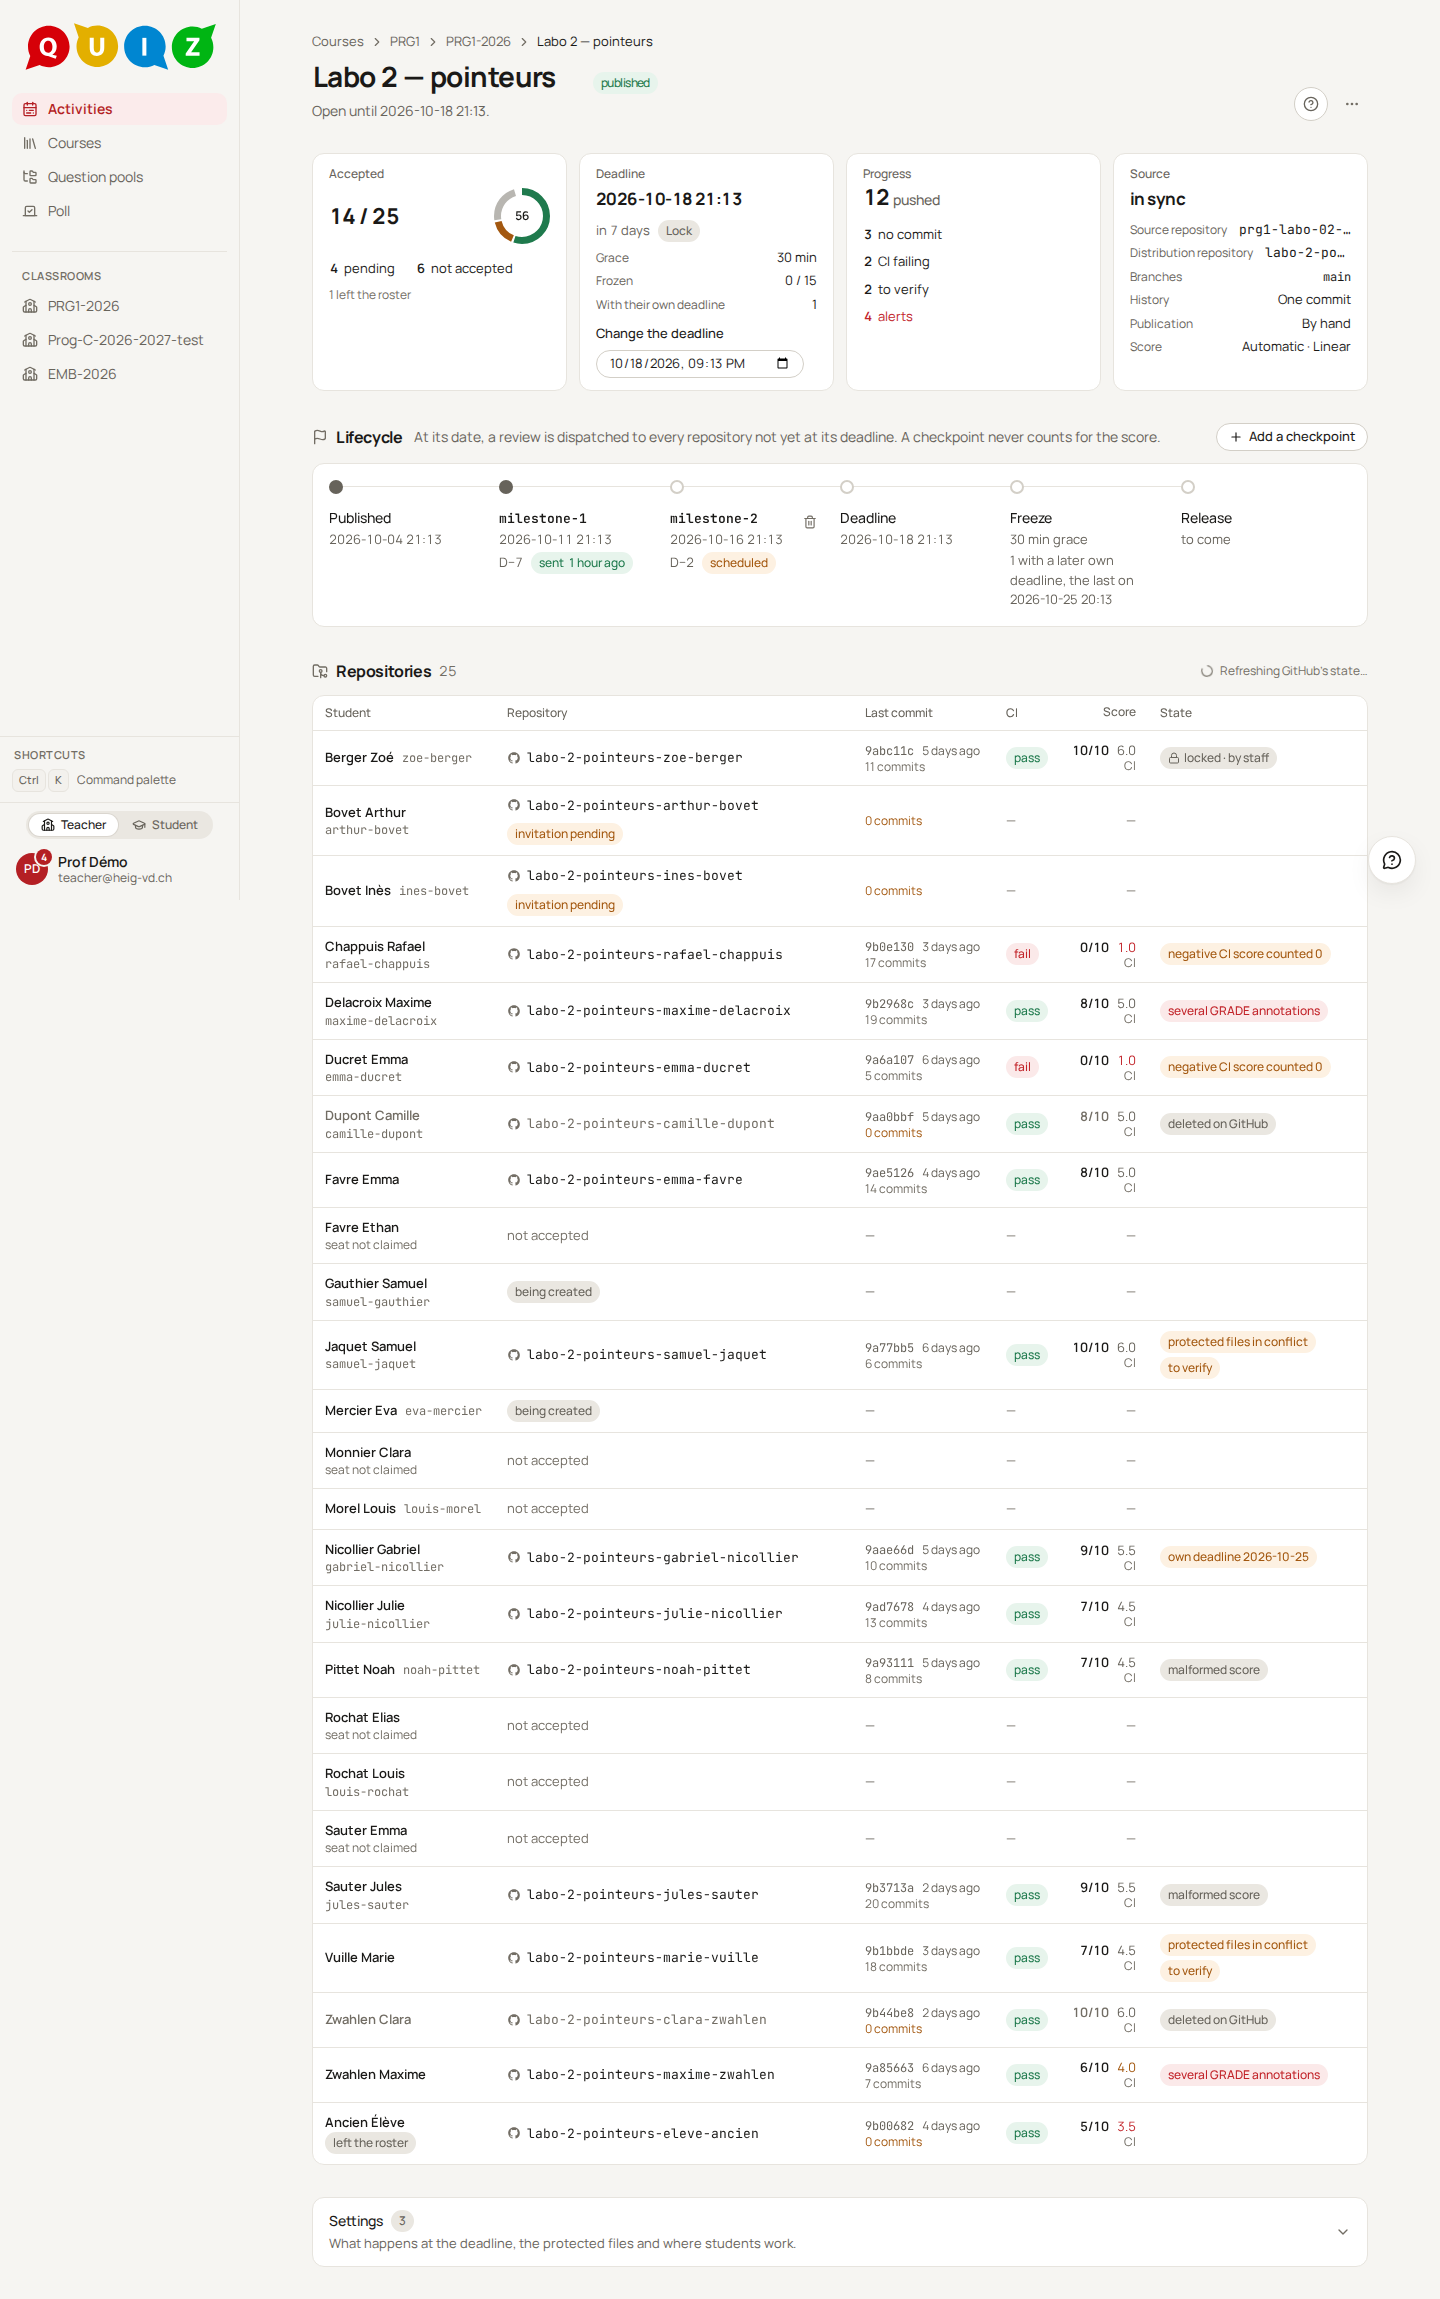Open the floating help chat icon
The width and height of the screenshot is (1440, 2299).
click(1392, 860)
